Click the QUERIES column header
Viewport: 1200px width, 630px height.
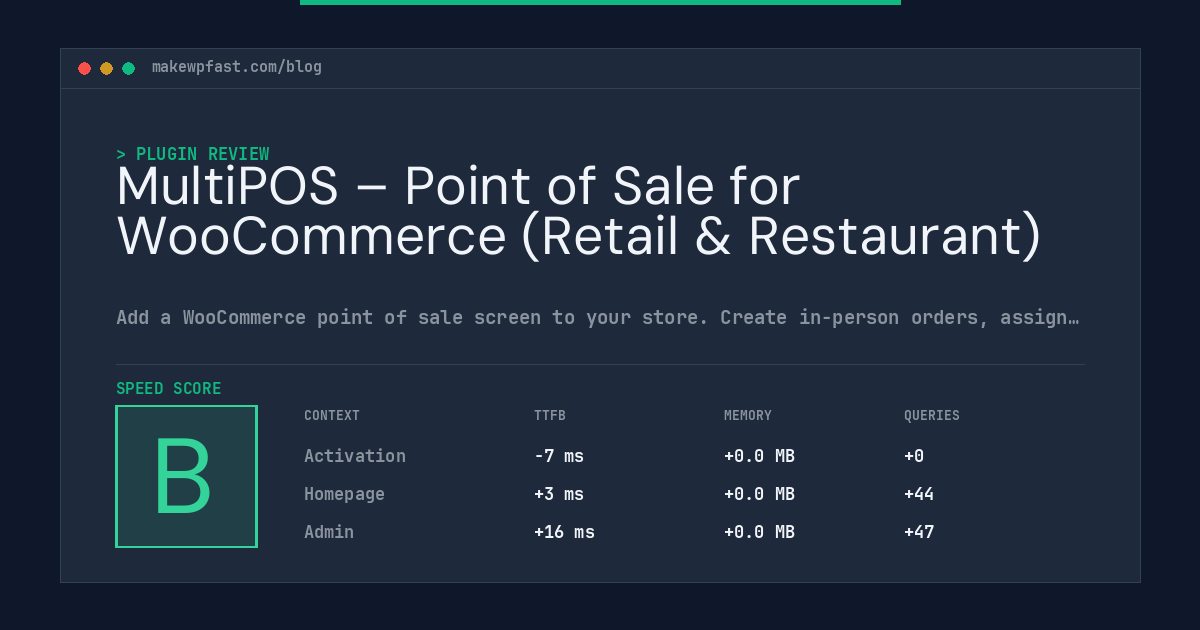point(932,416)
